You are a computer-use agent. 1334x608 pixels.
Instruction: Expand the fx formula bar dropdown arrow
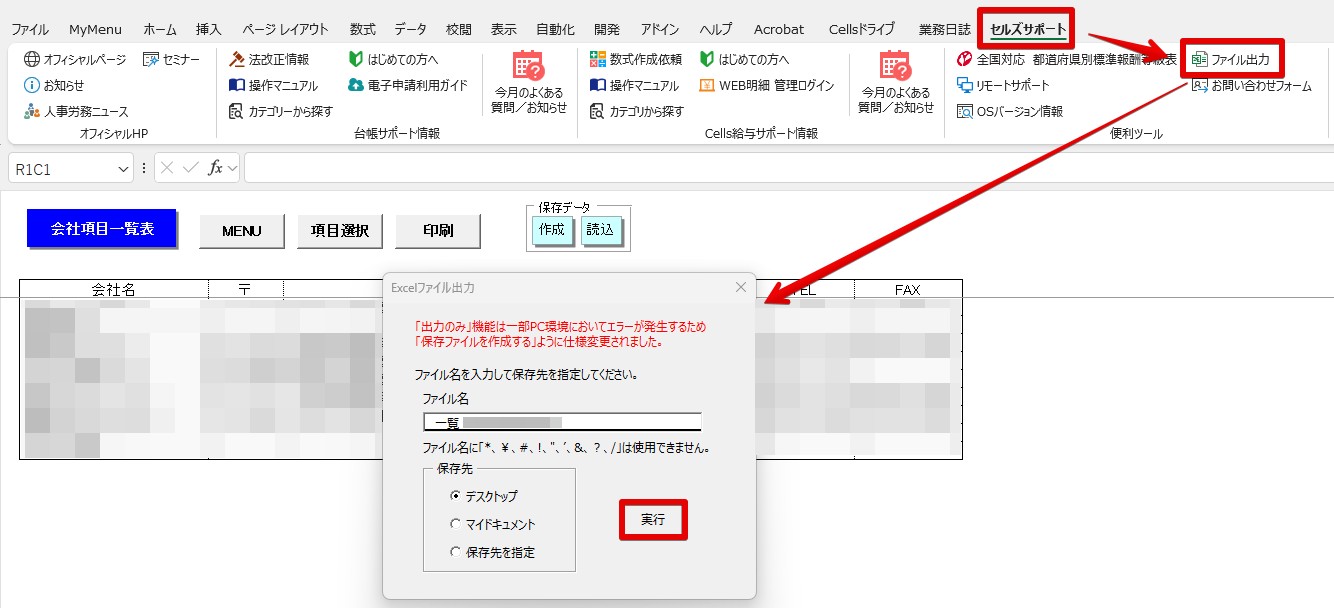coord(233,169)
